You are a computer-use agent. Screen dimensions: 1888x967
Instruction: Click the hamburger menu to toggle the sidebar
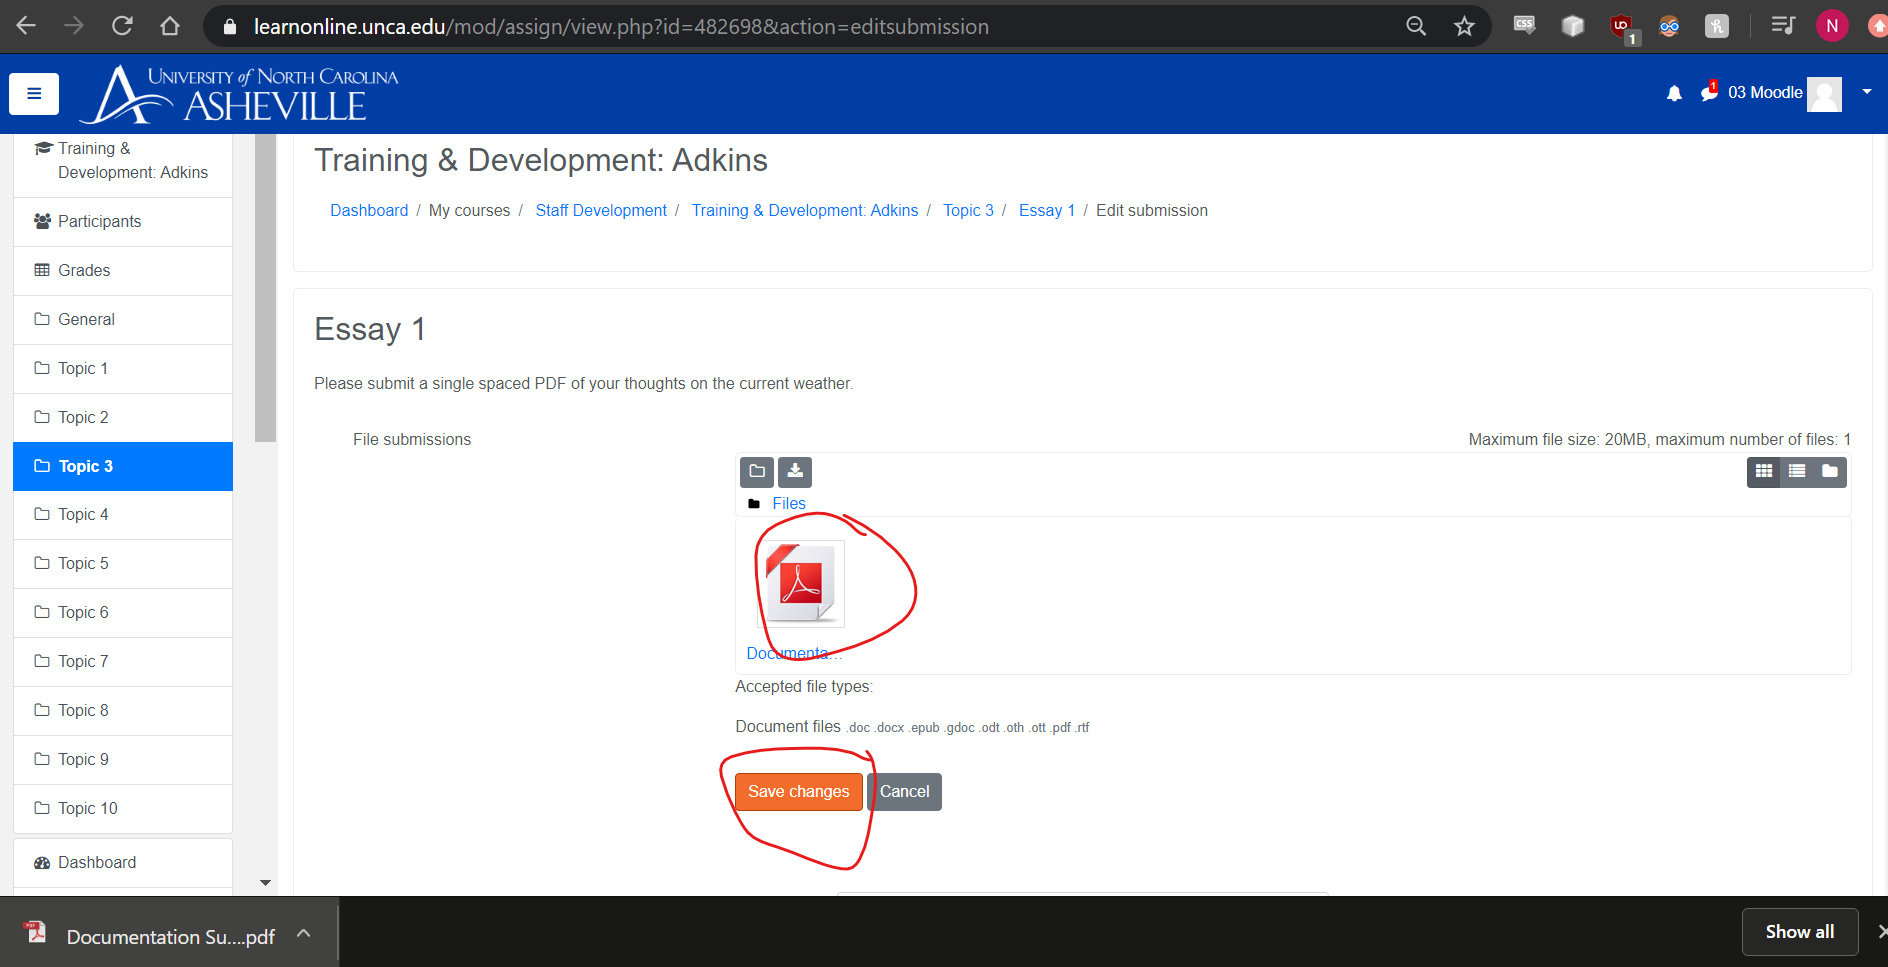click(x=34, y=94)
